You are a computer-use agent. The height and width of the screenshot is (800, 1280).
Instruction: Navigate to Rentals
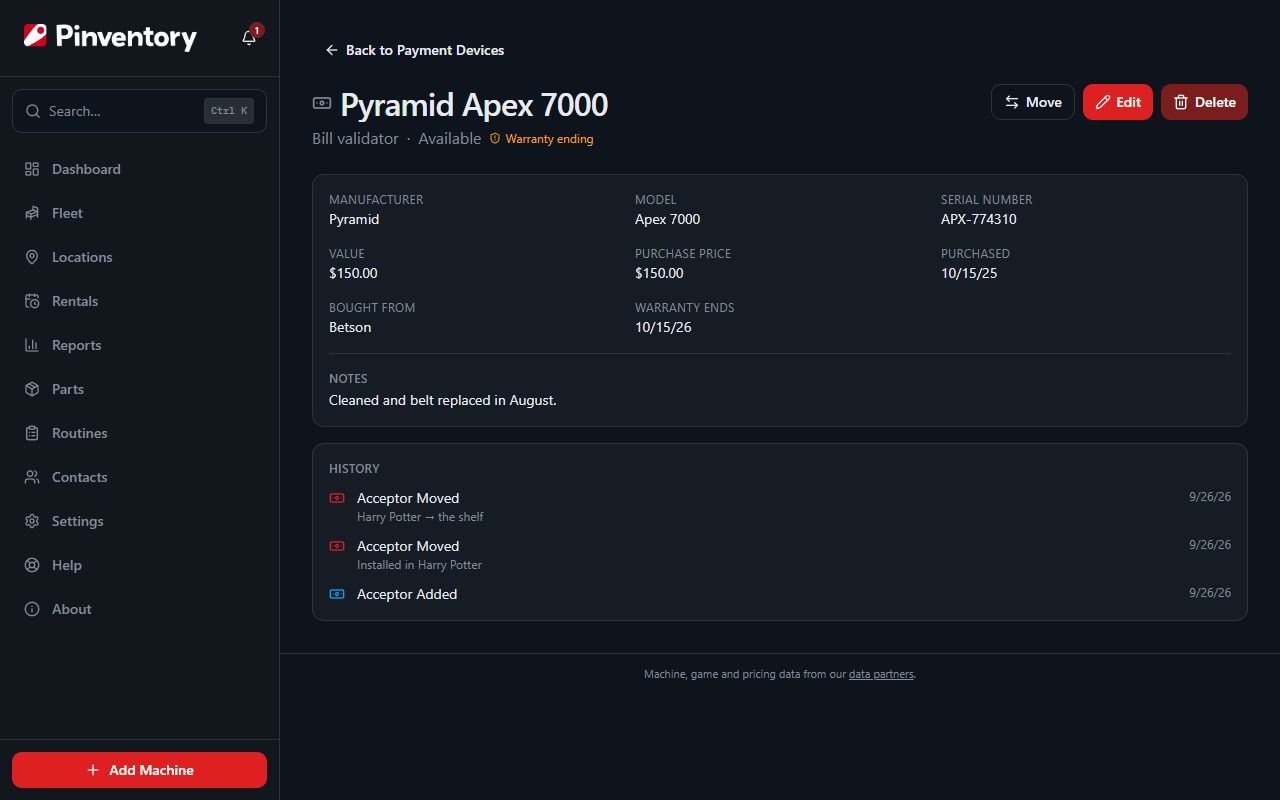click(139, 301)
